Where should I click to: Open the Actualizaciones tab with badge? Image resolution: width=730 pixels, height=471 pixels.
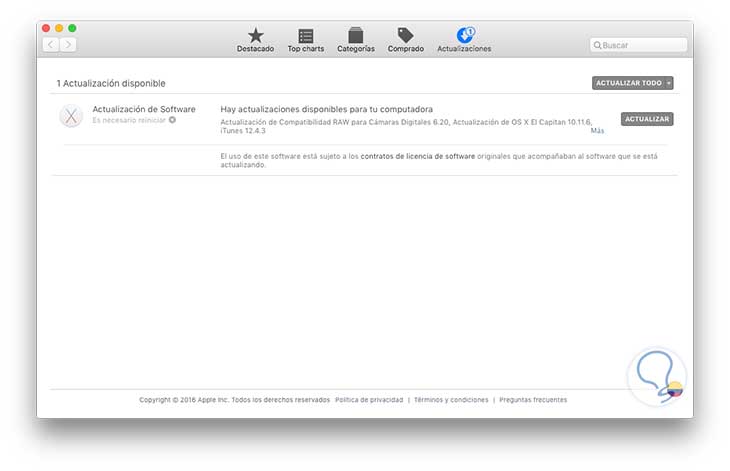pos(464,40)
